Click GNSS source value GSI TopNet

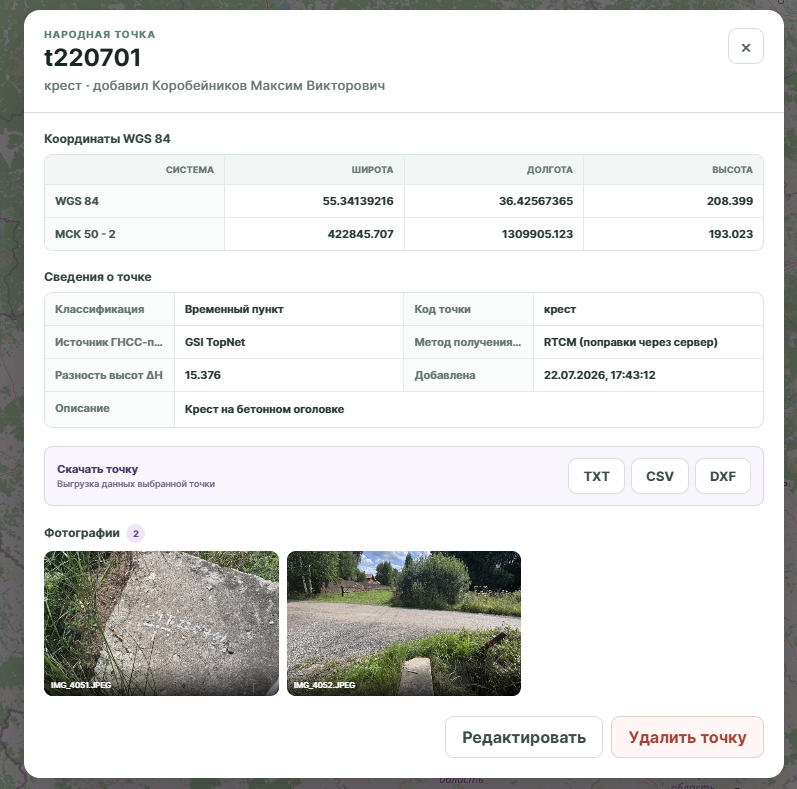pos(214,342)
